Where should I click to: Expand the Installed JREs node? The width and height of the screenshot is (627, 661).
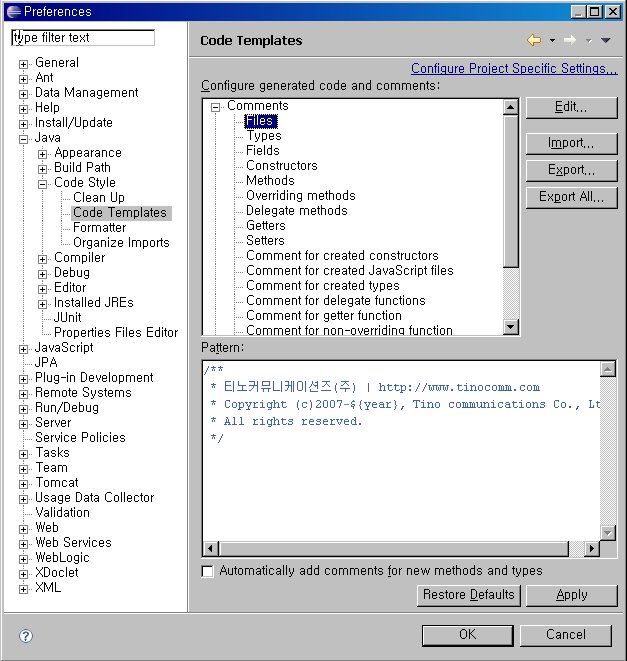43,304
